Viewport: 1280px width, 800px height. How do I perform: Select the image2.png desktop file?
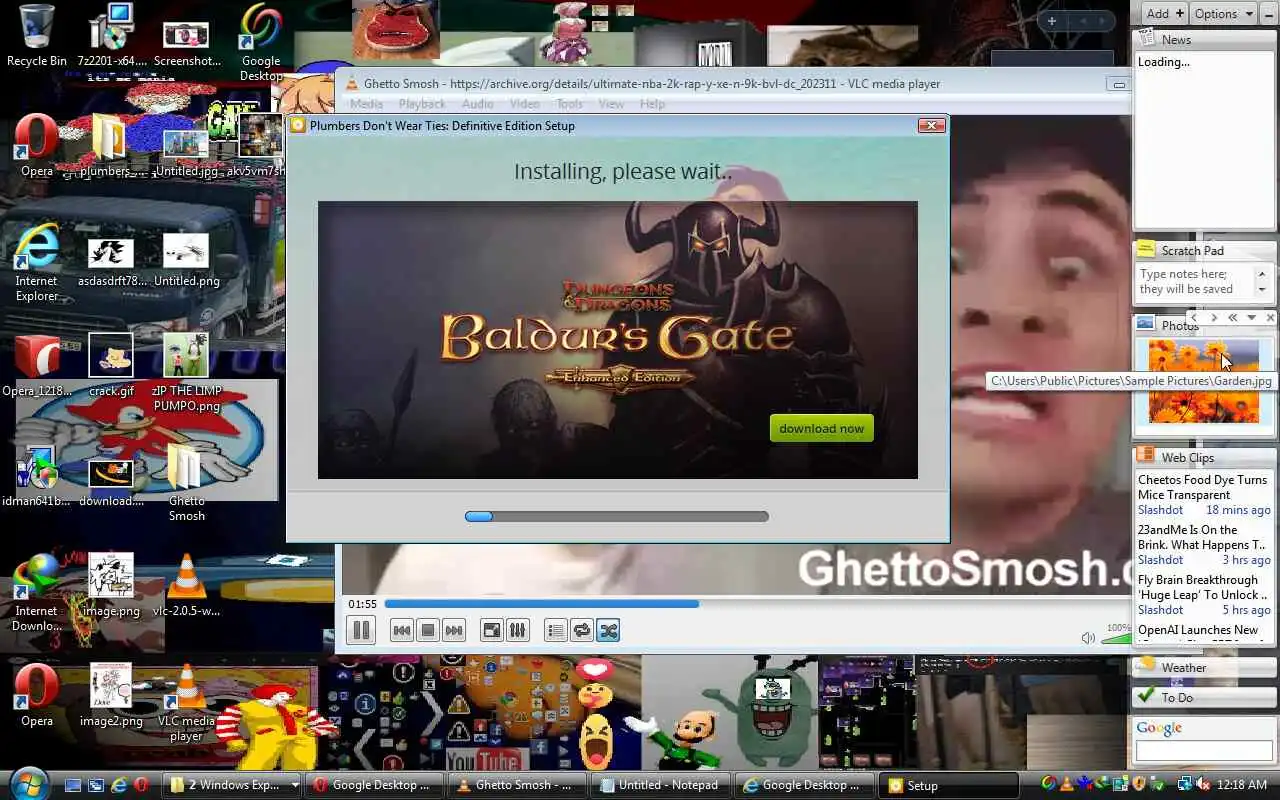[x=111, y=695]
